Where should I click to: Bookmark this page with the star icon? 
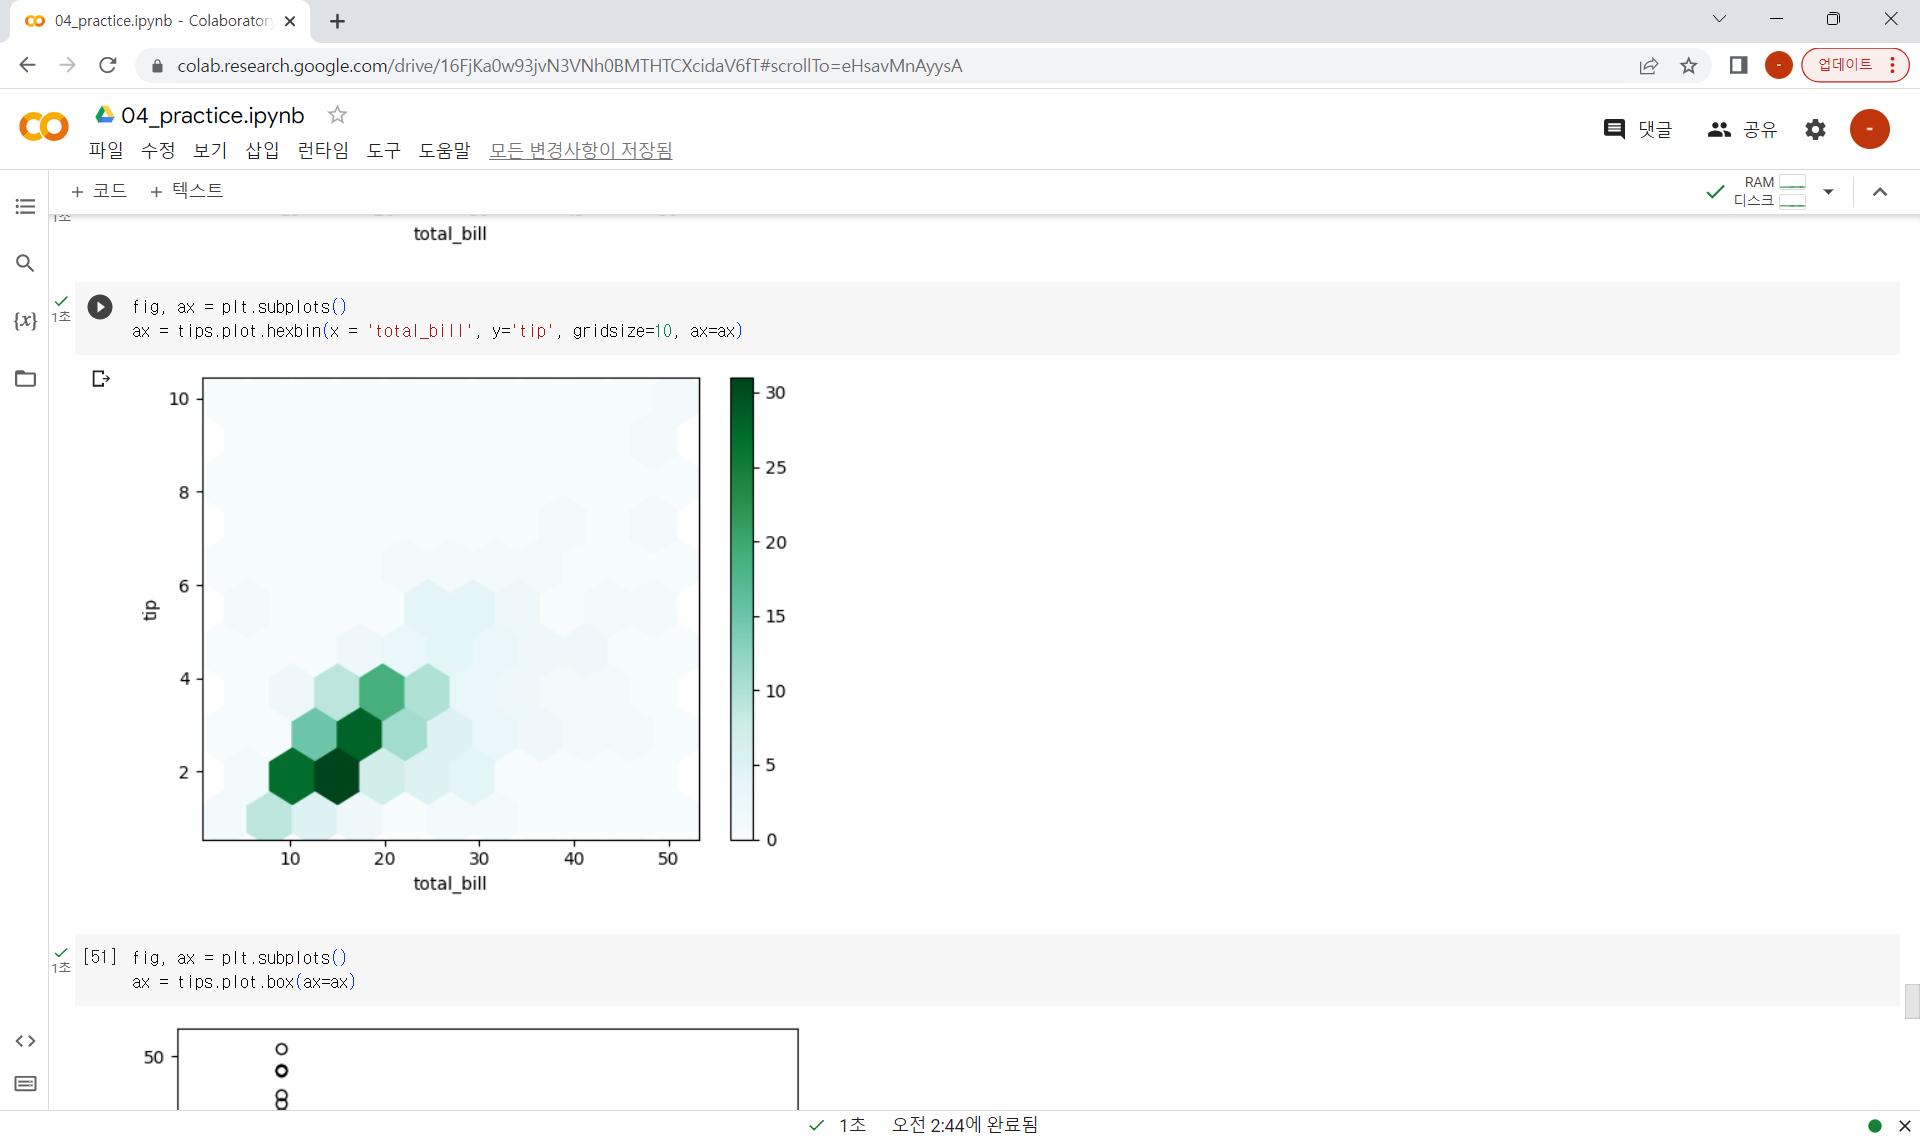pyautogui.click(x=1689, y=66)
